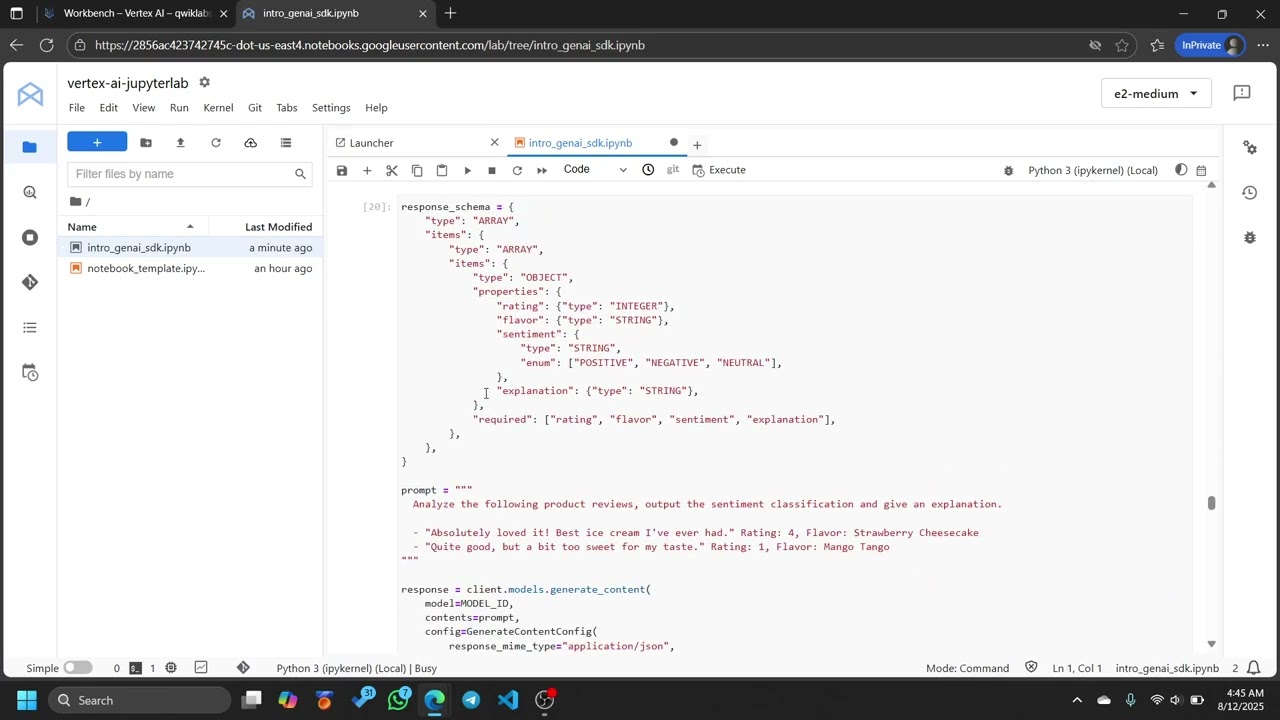Image resolution: width=1280 pixels, height=720 pixels.
Task: Refresh the file browser list
Action: click(215, 143)
